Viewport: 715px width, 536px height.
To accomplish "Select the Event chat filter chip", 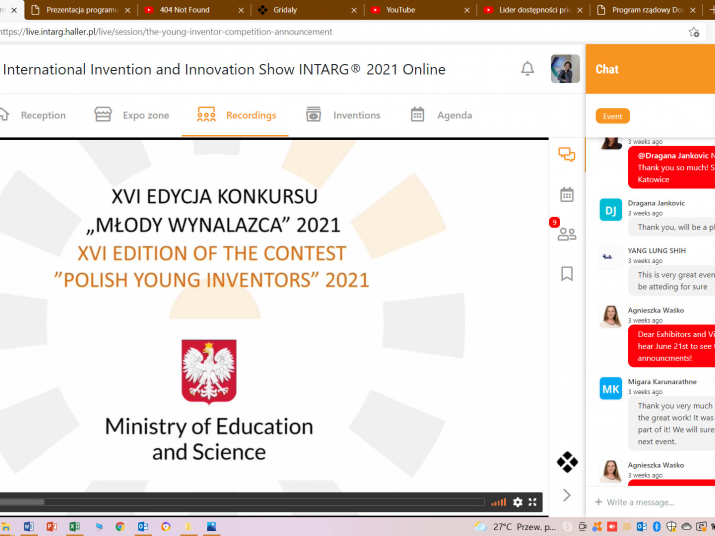I will click(612, 116).
